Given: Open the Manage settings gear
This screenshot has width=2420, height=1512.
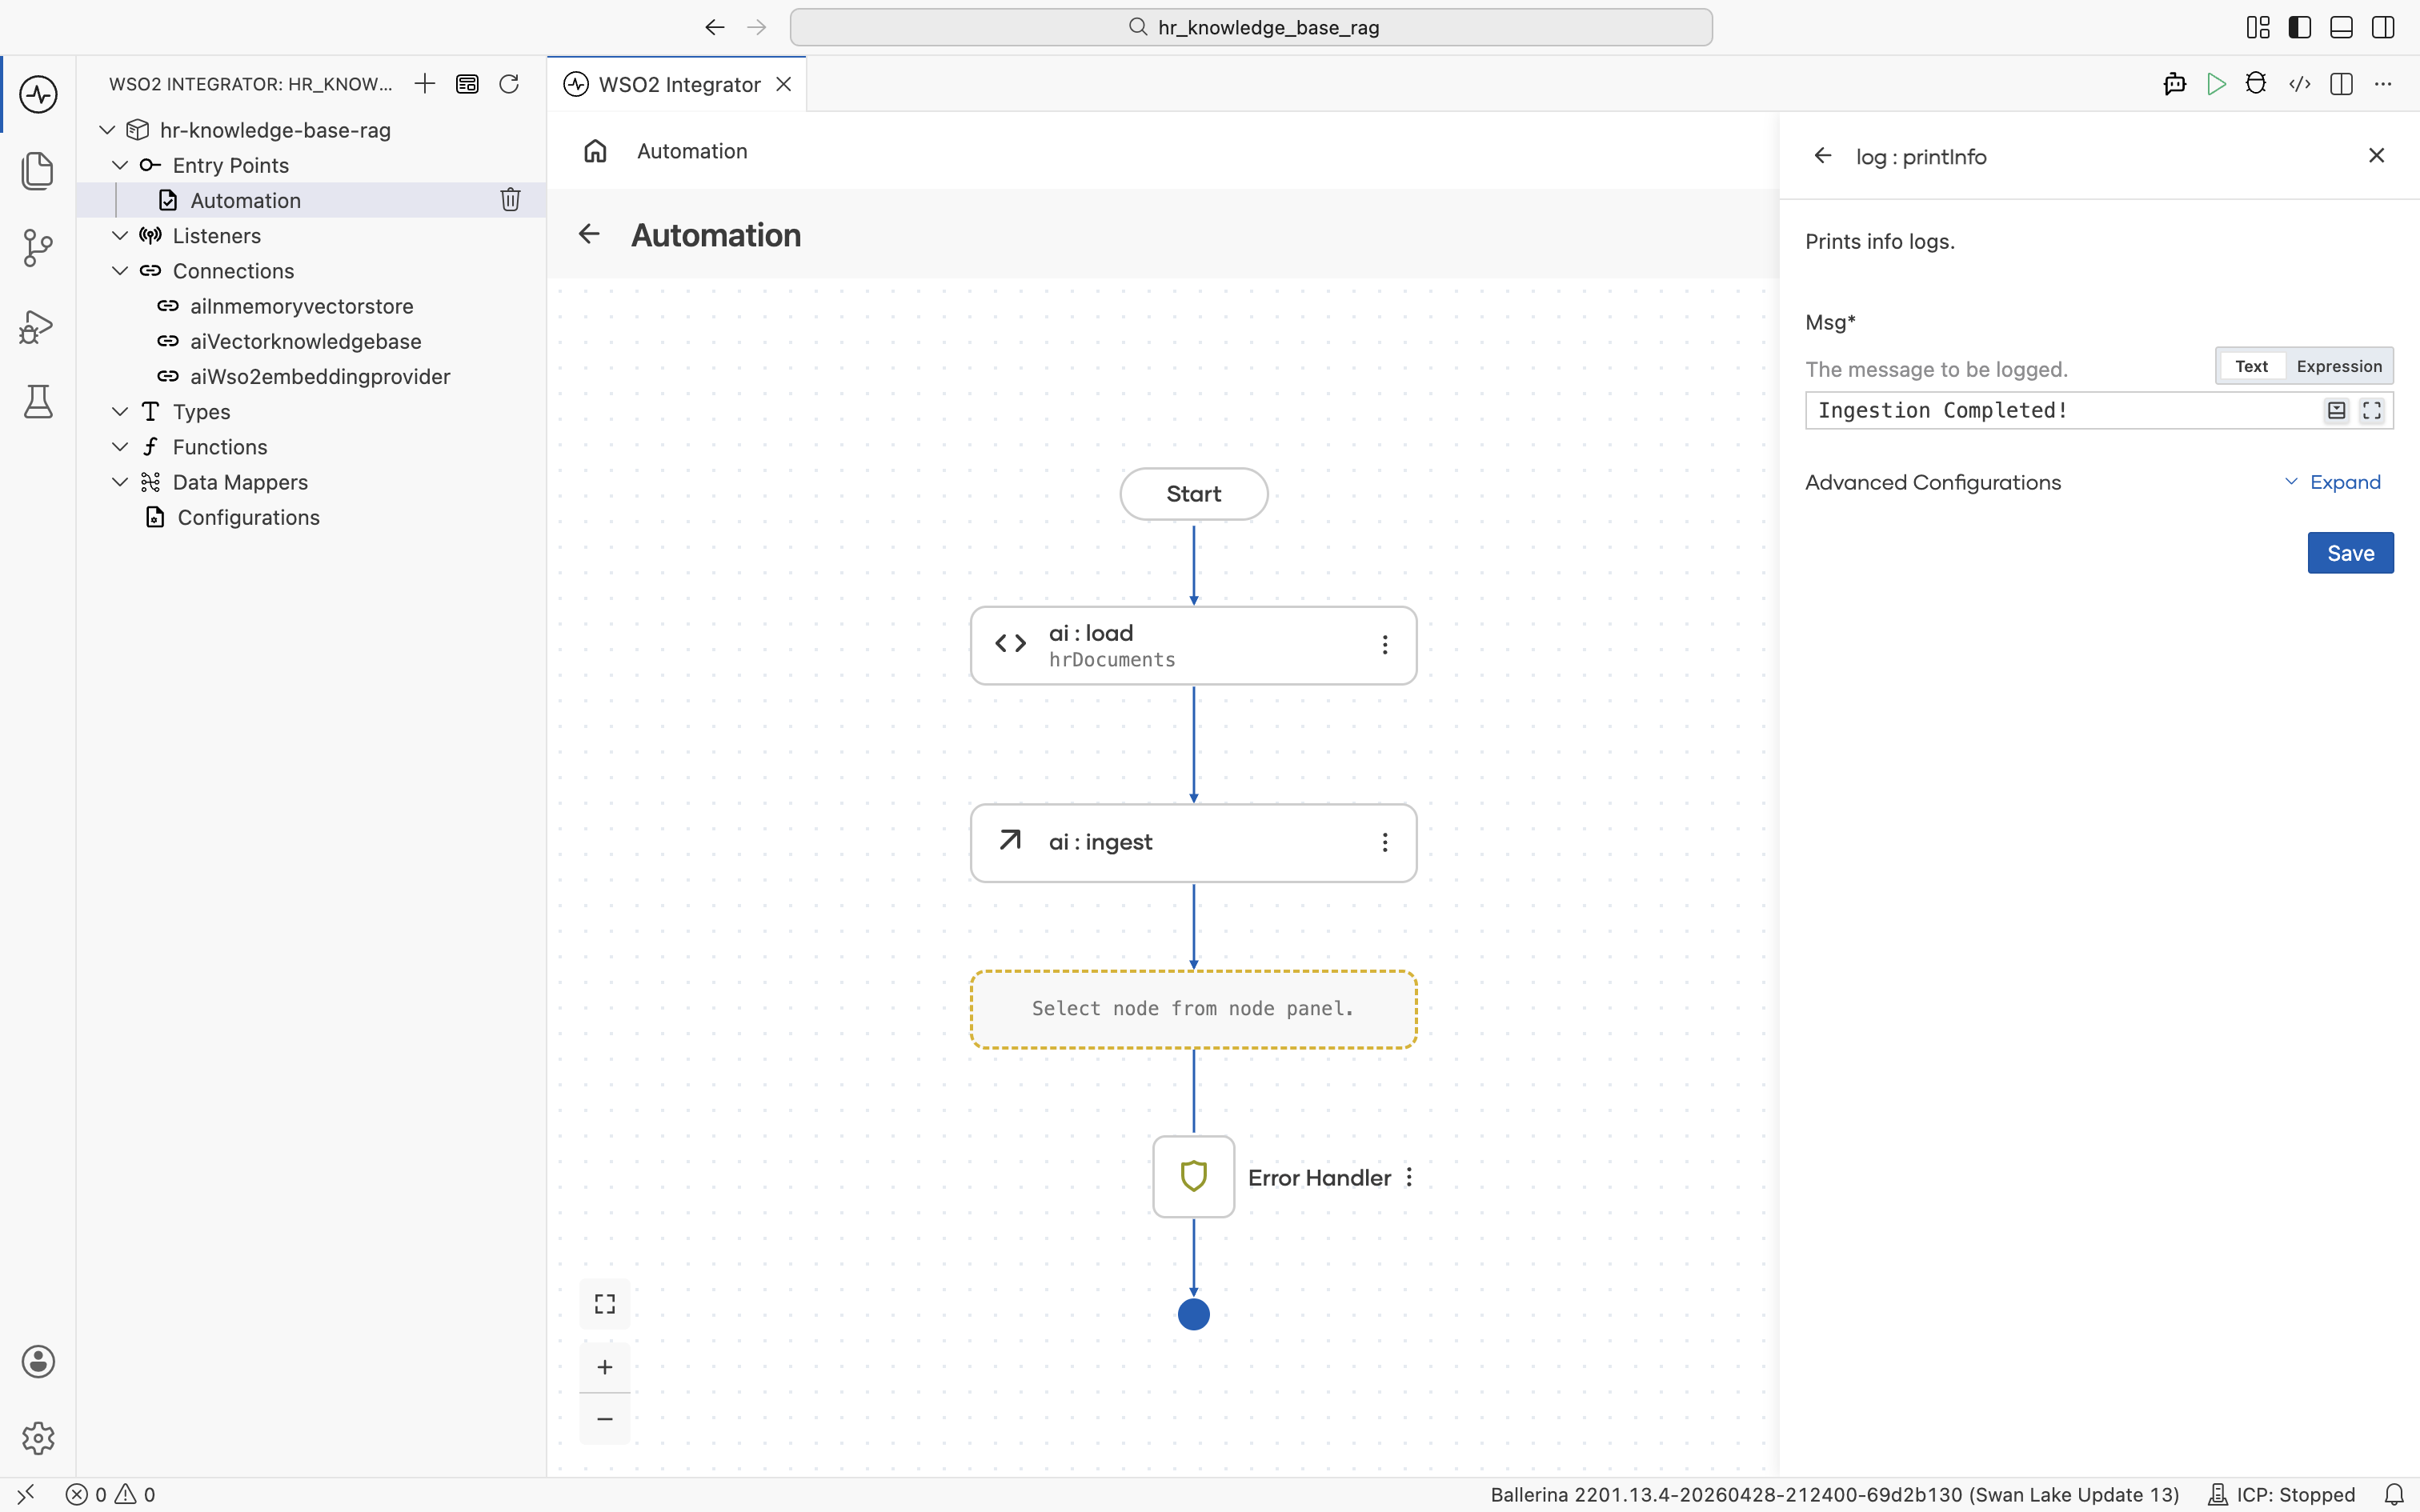Looking at the screenshot, I should 38,1438.
